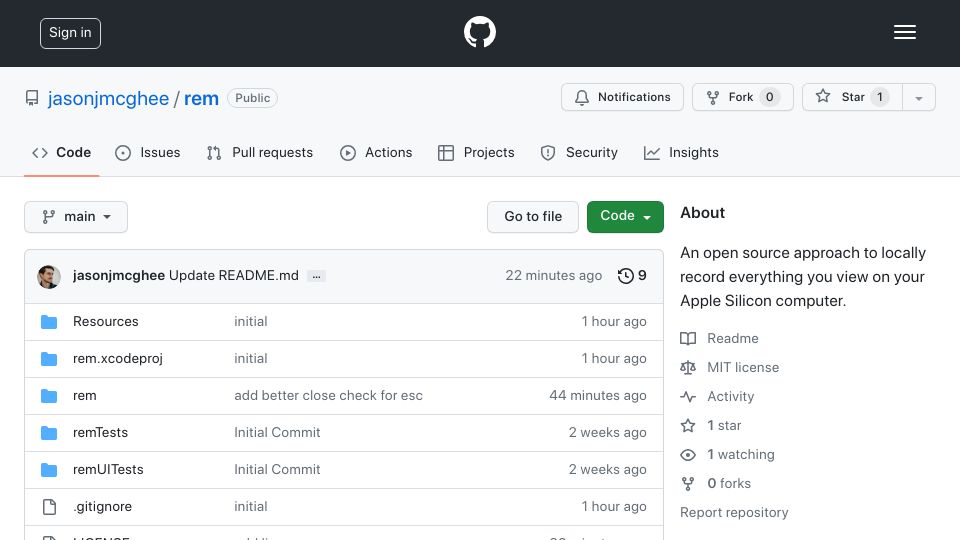This screenshot has width=960, height=540.
Task: Click the .gitignore file icon
Action: point(49,506)
